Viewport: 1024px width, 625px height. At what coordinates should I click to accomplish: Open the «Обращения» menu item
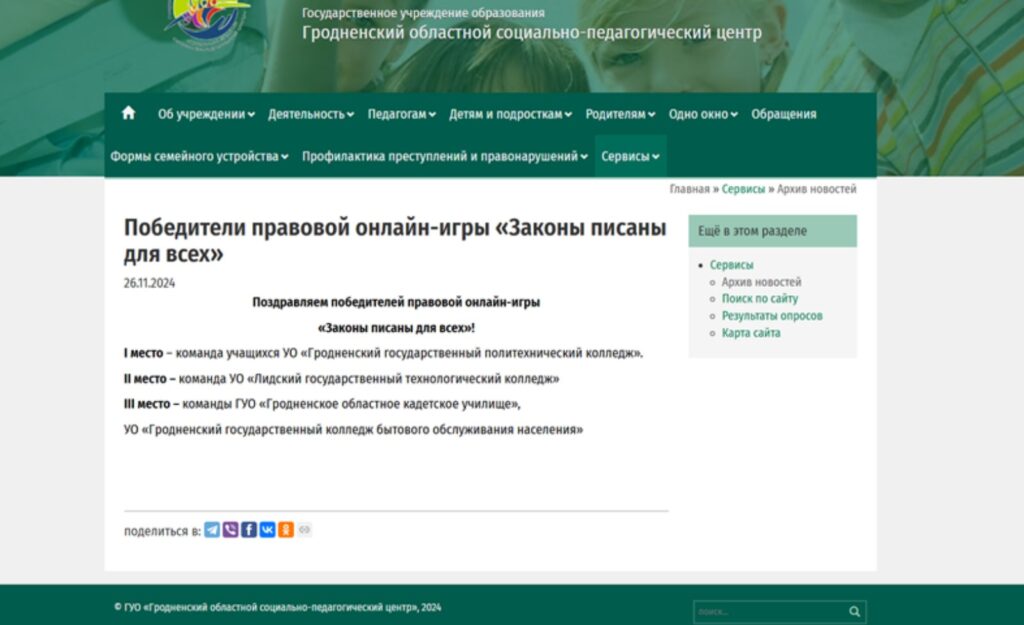(x=783, y=114)
